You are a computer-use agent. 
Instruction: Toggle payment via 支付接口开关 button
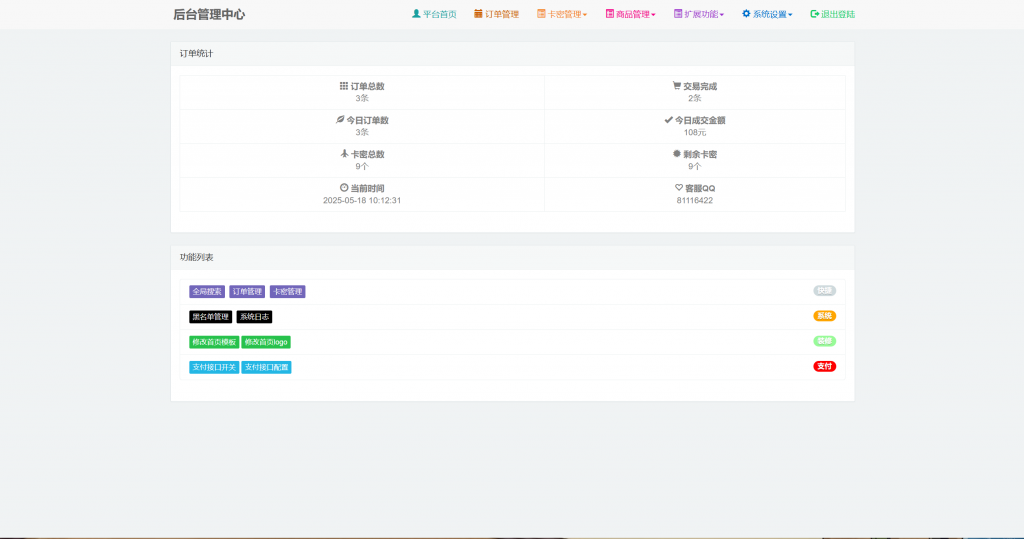point(213,367)
